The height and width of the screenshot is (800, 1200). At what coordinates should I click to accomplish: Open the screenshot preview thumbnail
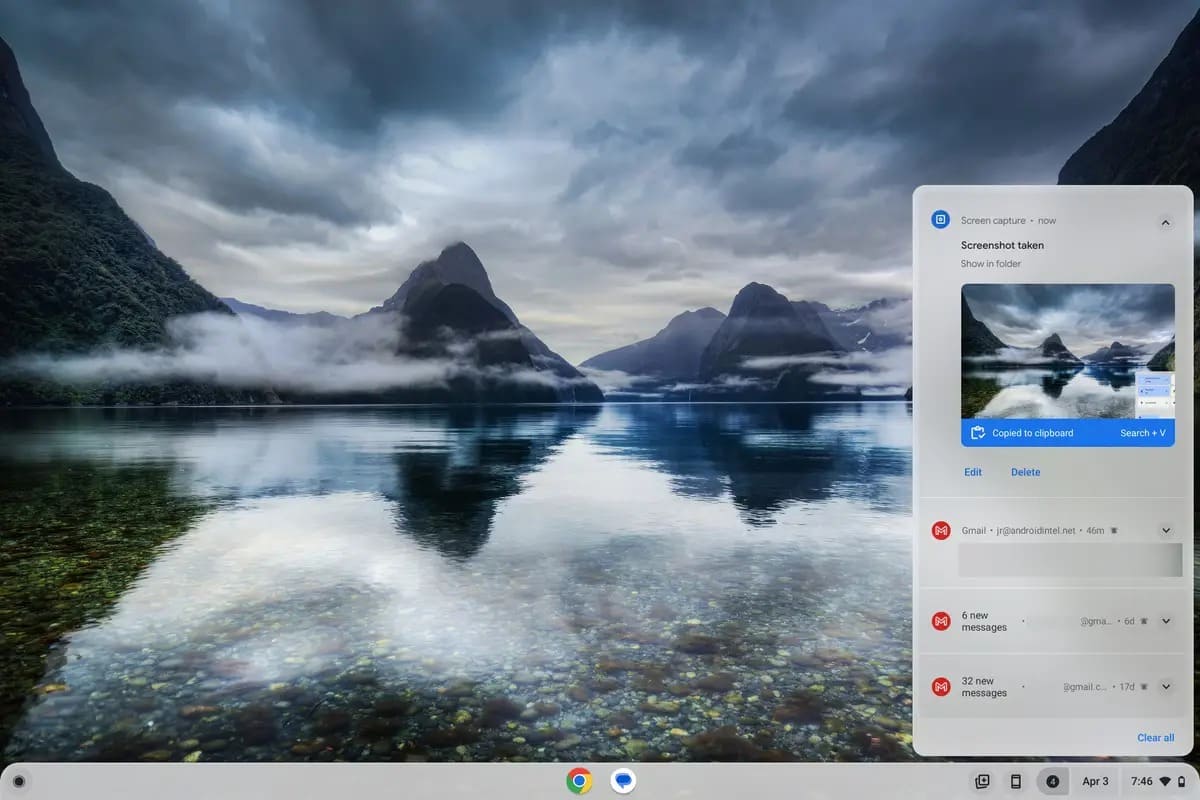coord(1068,351)
